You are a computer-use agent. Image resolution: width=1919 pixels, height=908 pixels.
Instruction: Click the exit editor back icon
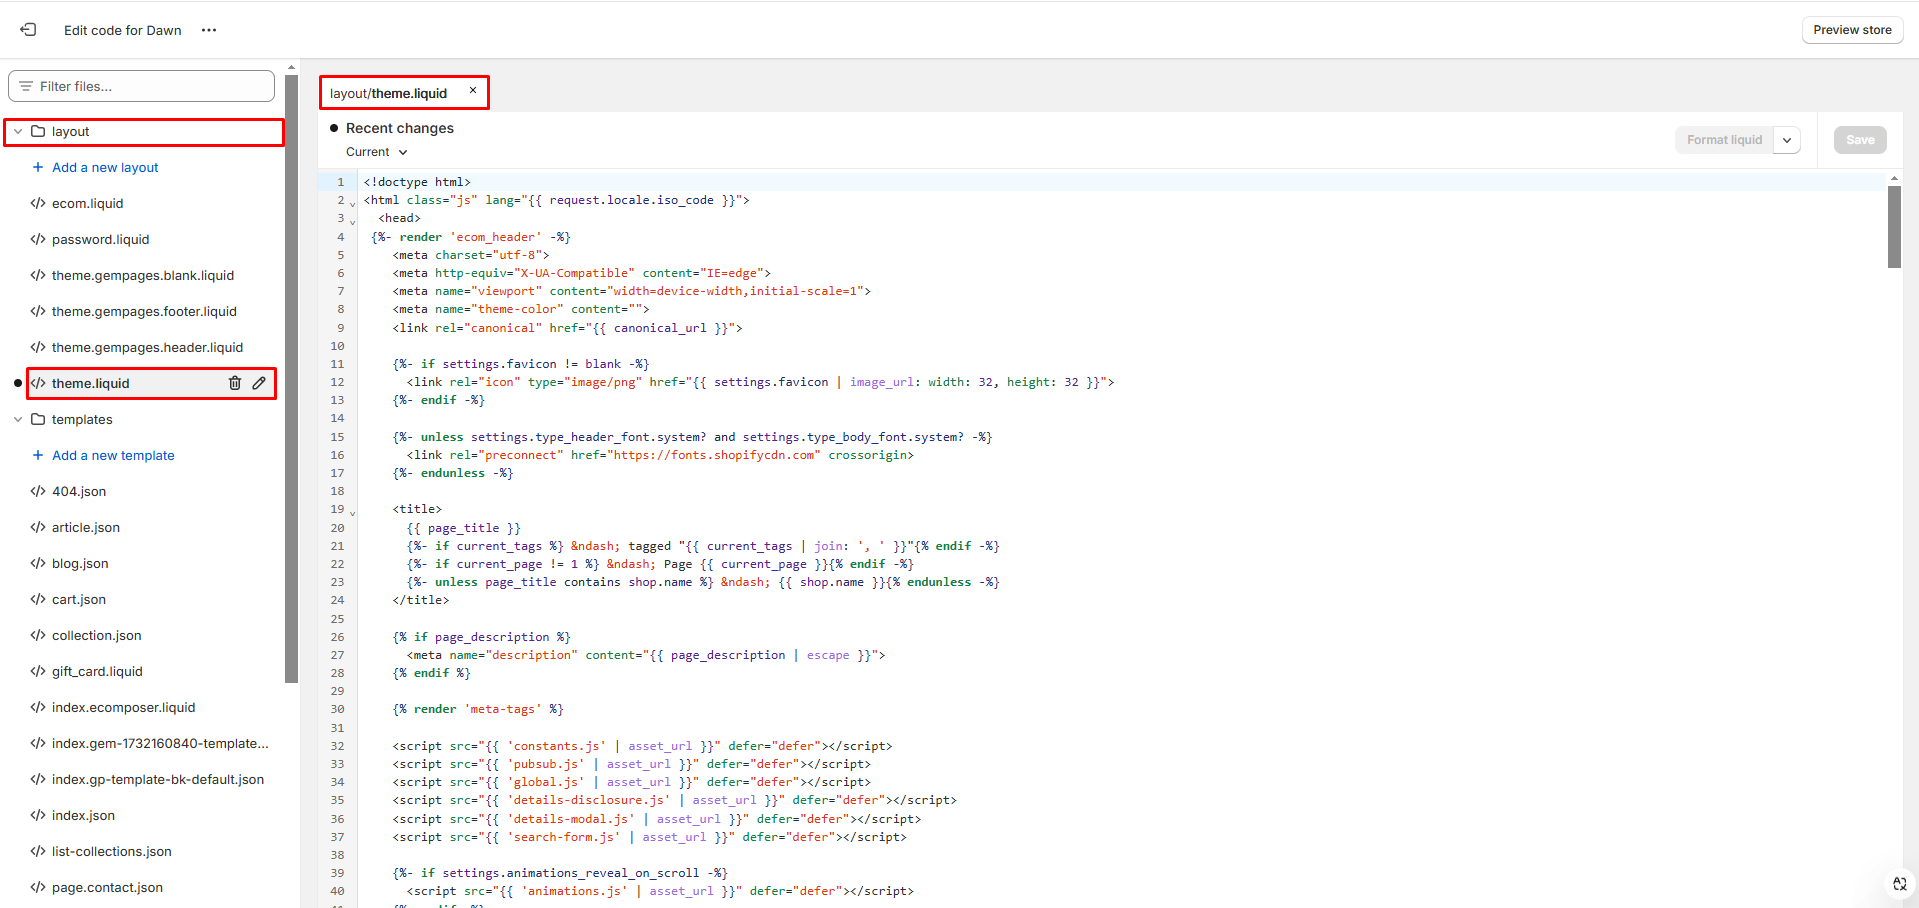coord(28,30)
